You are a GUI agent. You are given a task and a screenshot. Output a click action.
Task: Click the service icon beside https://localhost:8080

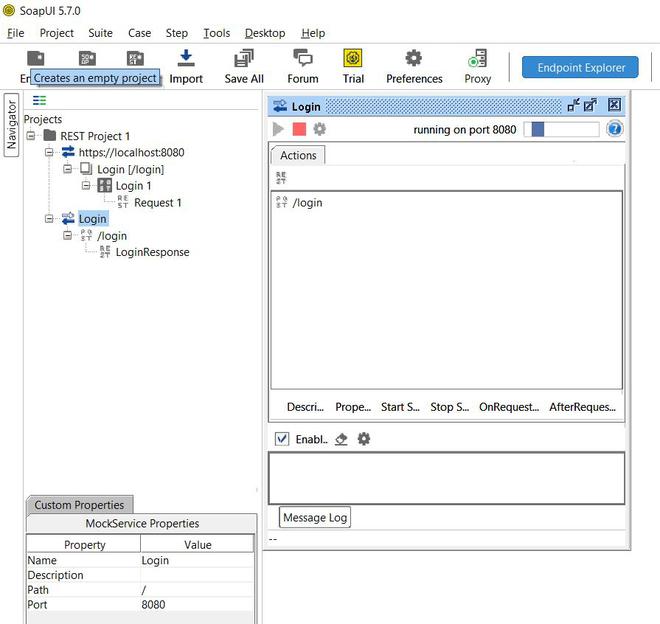[x=68, y=152]
